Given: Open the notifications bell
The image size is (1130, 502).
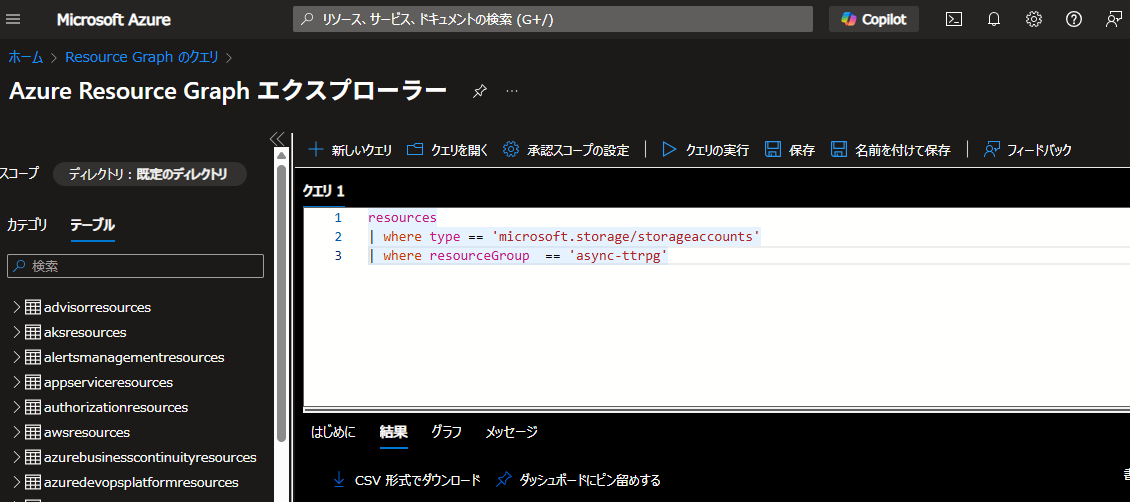Looking at the screenshot, I should coord(994,19).
